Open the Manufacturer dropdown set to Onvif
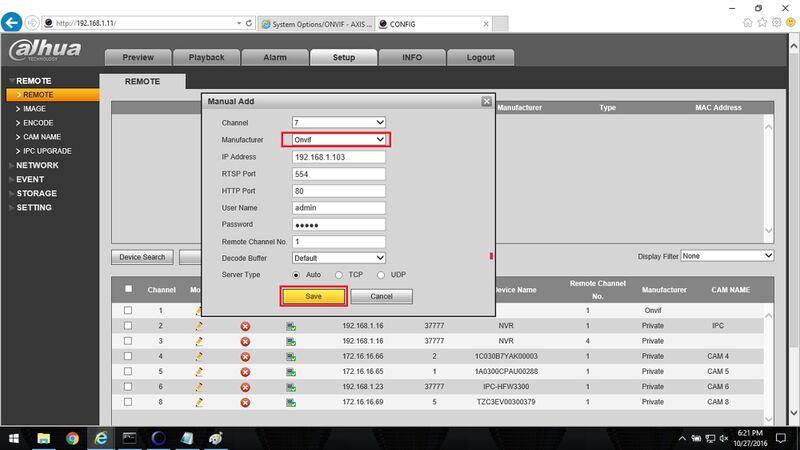This screenshot has width=800, height=450. click(x=338, y=139)
